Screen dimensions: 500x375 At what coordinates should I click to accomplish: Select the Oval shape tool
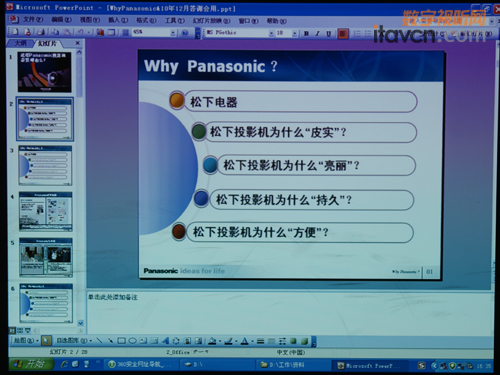pyautogui.click(x=132, y=341)
